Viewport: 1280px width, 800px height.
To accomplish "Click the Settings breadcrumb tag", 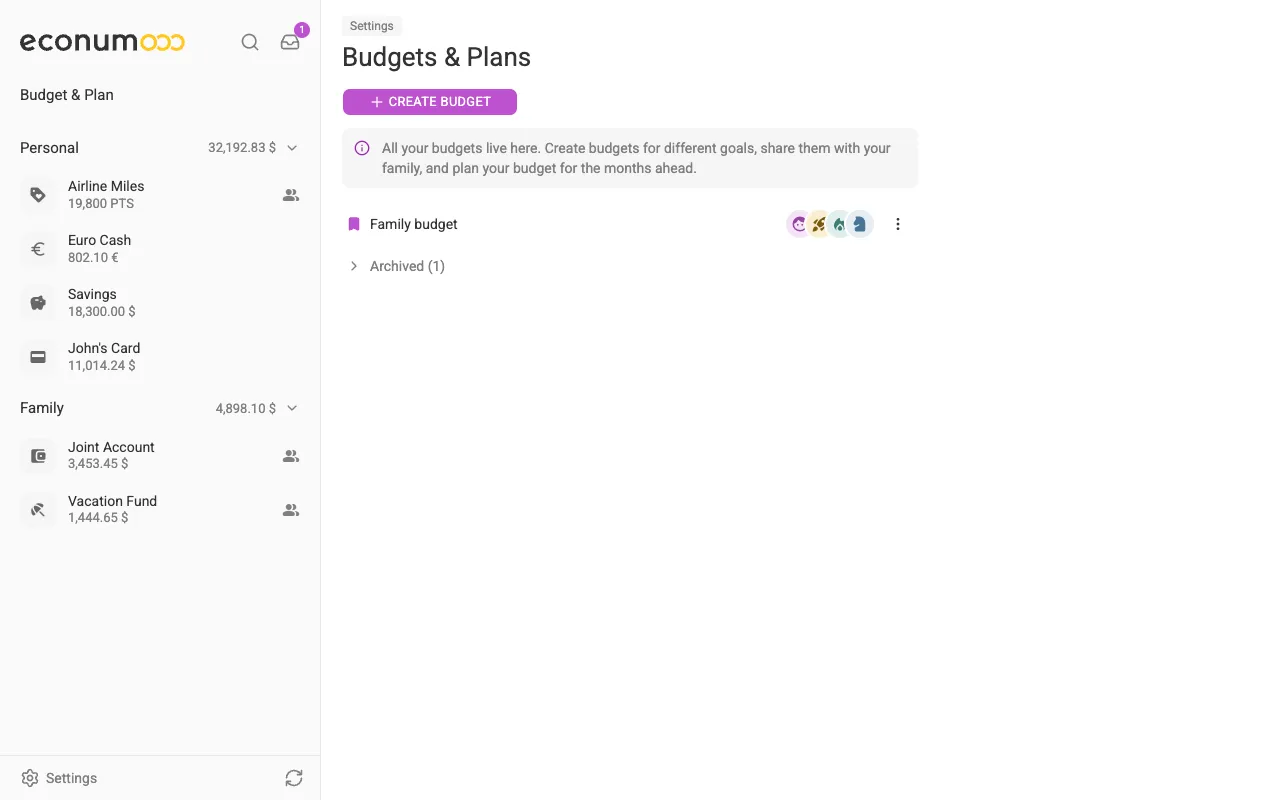I will [x=372, y=26].
